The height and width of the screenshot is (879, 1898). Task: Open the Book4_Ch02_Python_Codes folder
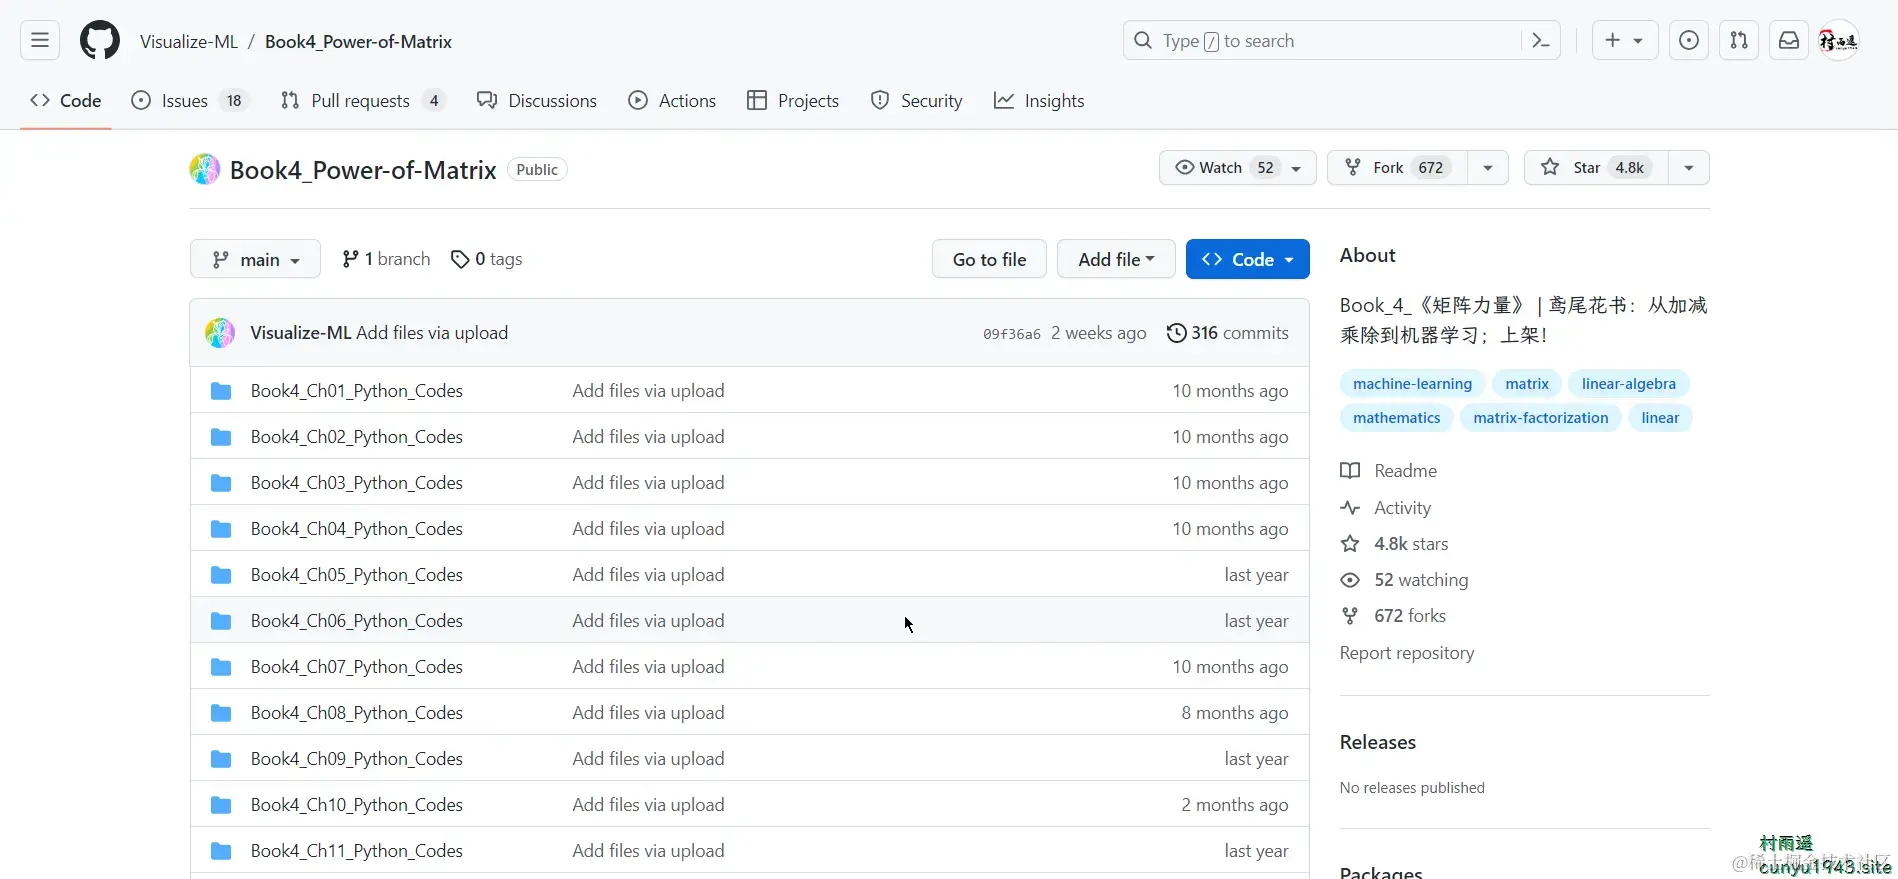pyautogui.click(x=356, y=437)
